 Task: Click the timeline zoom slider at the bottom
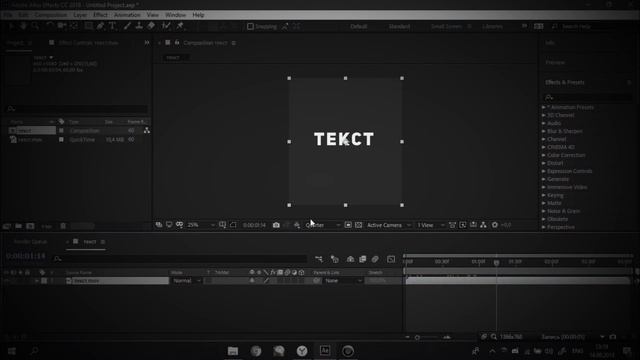coord(417,337)
